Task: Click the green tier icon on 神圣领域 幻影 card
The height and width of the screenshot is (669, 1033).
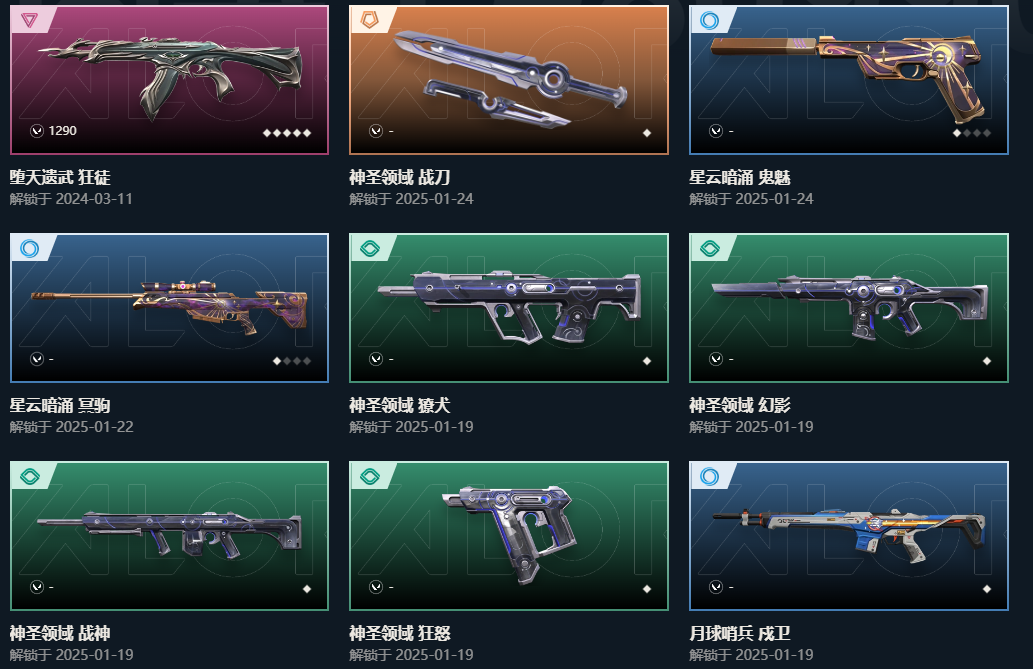Action: pos(710,248)
